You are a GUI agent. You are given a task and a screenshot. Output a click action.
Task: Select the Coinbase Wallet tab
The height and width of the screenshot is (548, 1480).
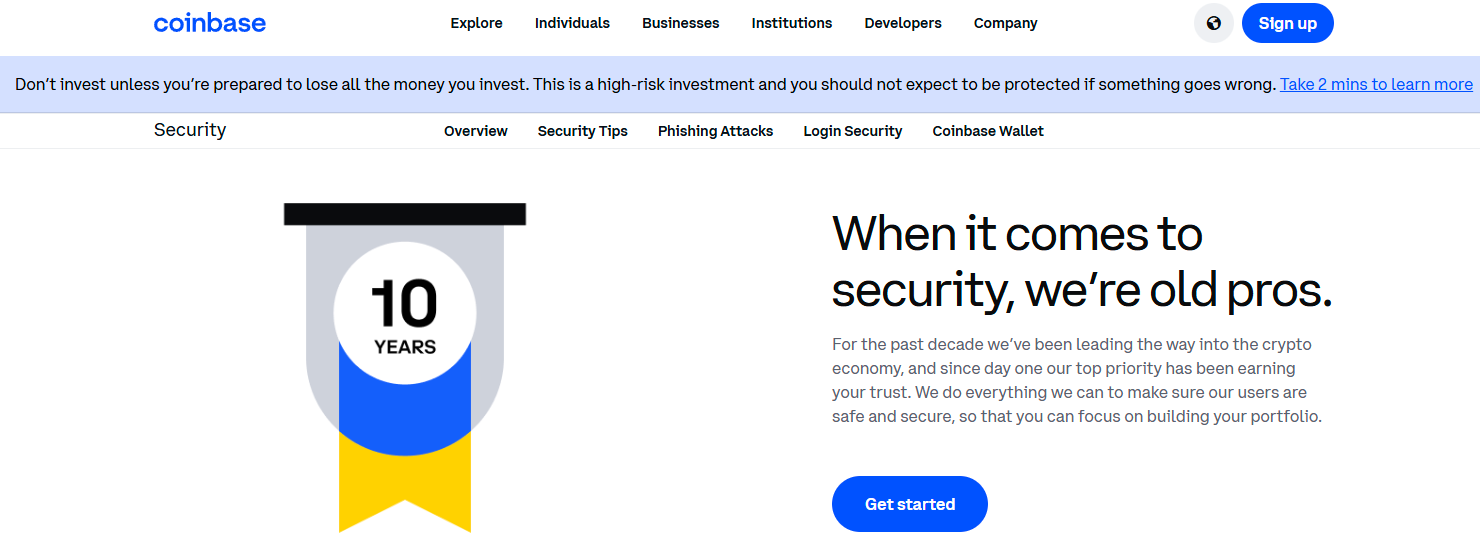988,131
